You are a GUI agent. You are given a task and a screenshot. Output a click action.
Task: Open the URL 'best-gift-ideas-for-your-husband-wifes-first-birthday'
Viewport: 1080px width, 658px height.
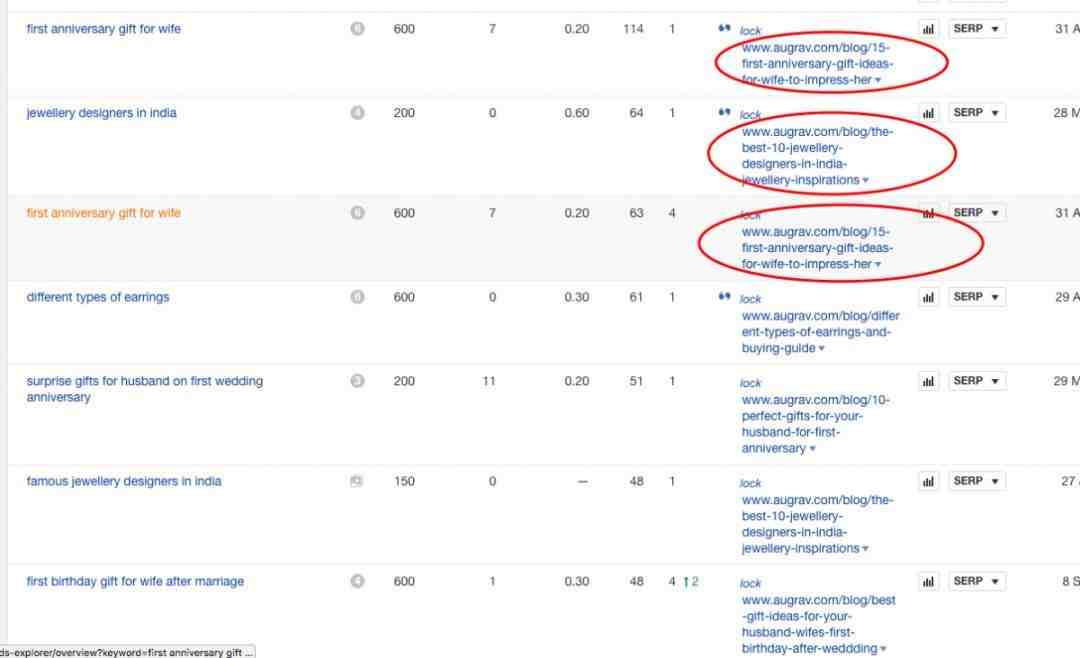coord(818,624)
